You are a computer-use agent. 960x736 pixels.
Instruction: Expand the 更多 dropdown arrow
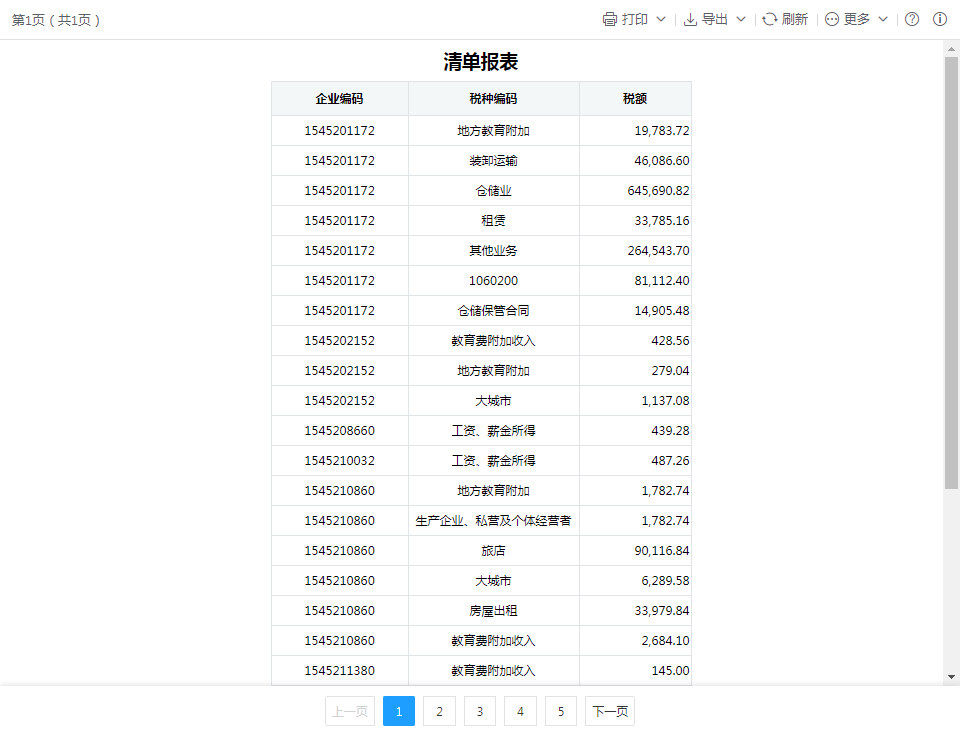pos(883,20)
